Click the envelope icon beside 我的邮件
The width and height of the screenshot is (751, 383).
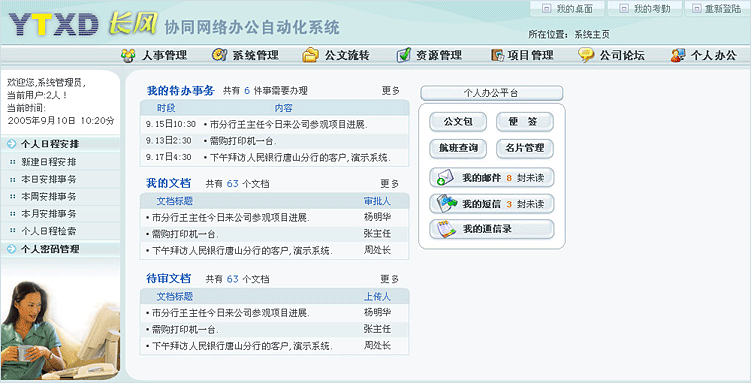[445, 178]
